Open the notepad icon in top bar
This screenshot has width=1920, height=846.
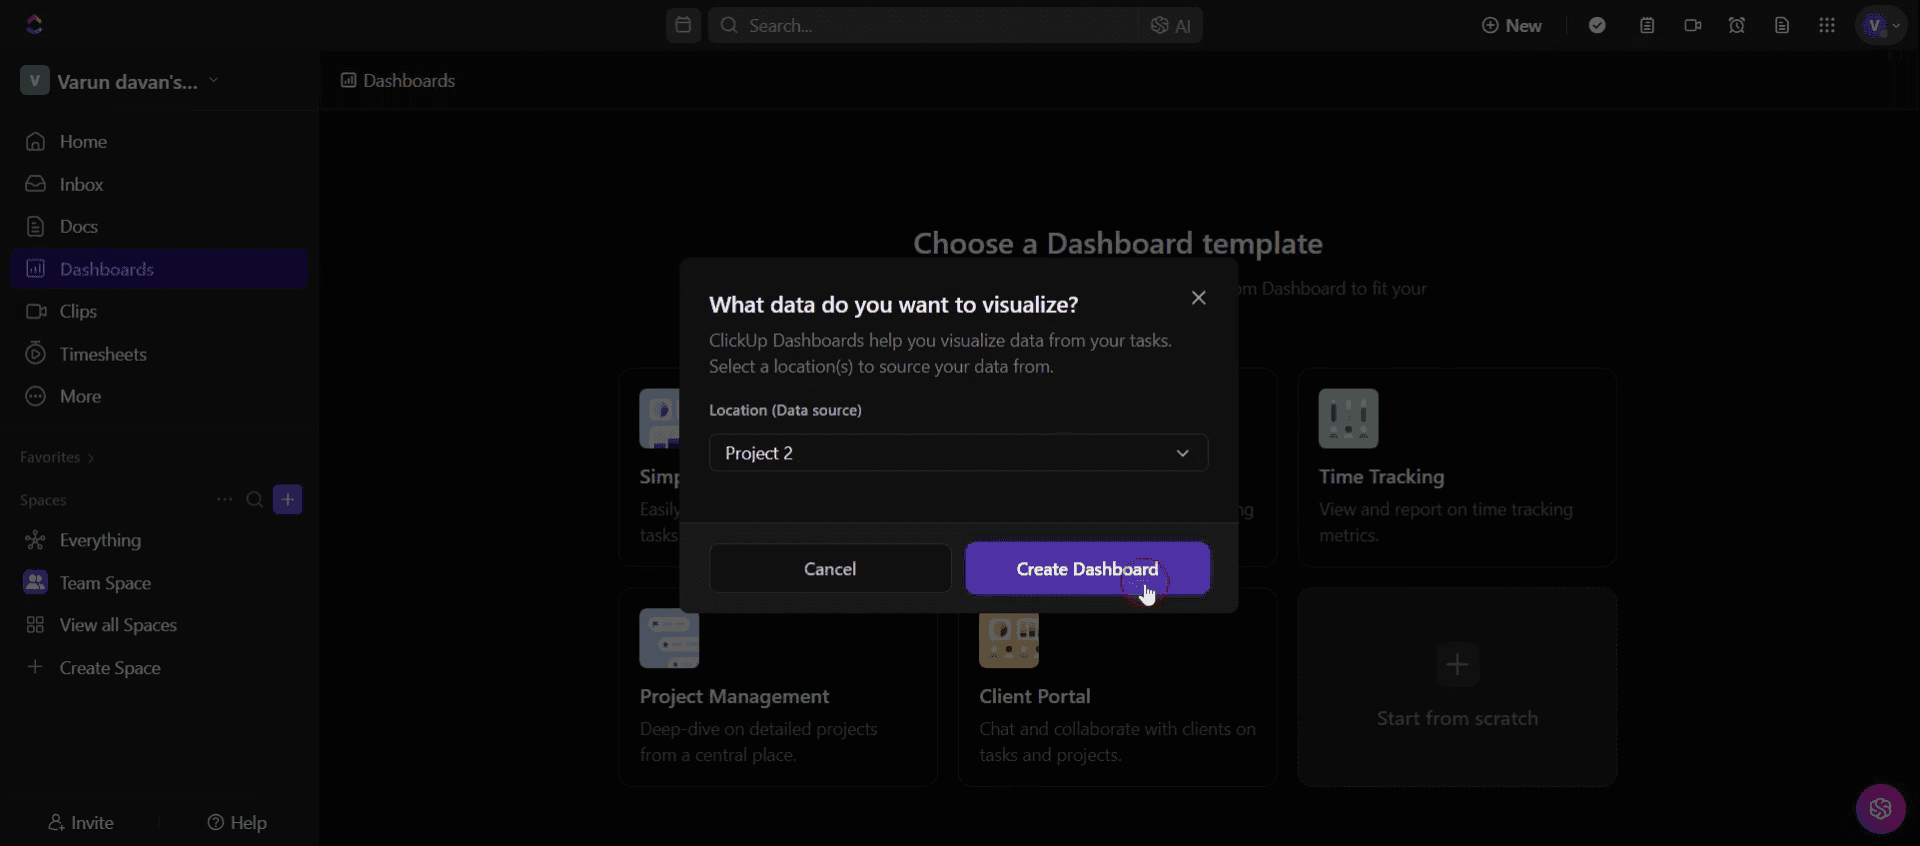[x=1647, y=26]
